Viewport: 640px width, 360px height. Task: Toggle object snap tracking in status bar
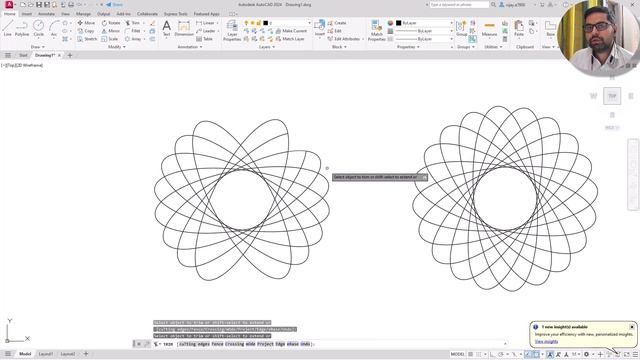tap(528, 354)
